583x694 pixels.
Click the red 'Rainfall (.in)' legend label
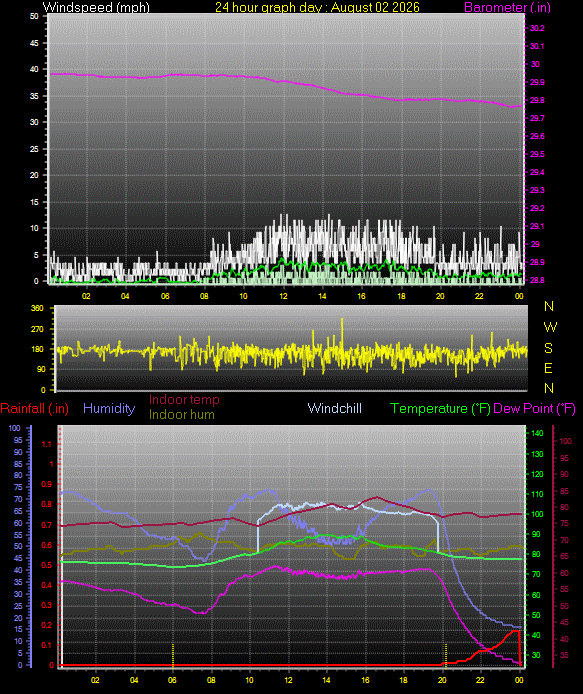click(x=35, y=408)
